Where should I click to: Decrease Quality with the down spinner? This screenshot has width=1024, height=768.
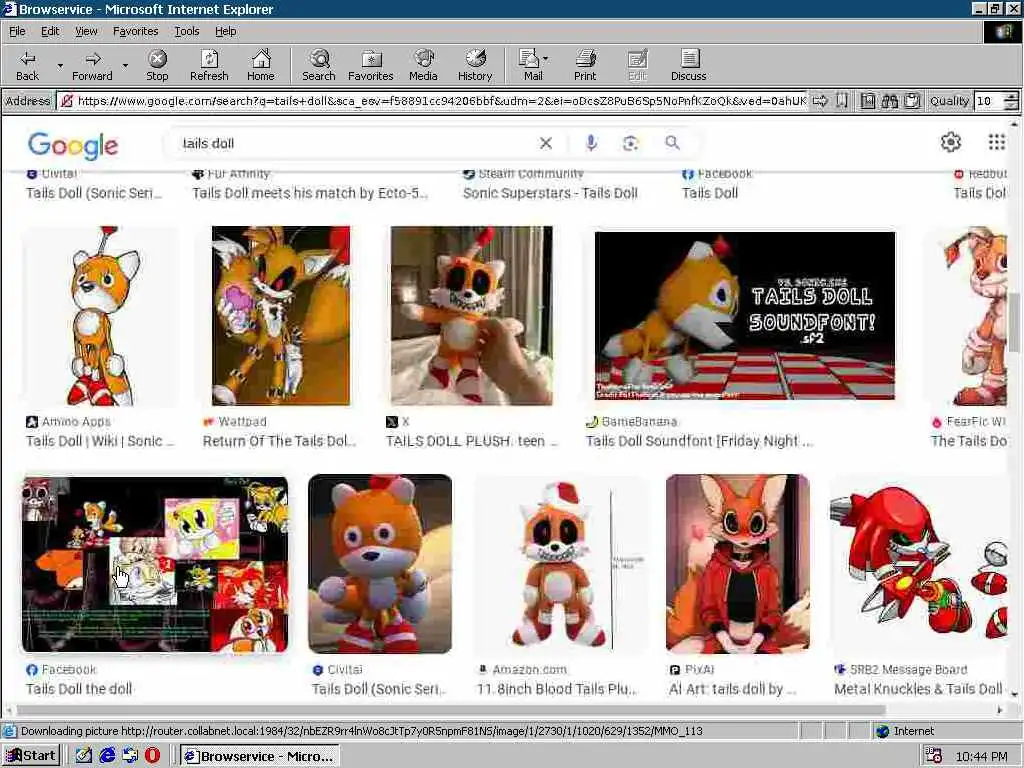1011,105
